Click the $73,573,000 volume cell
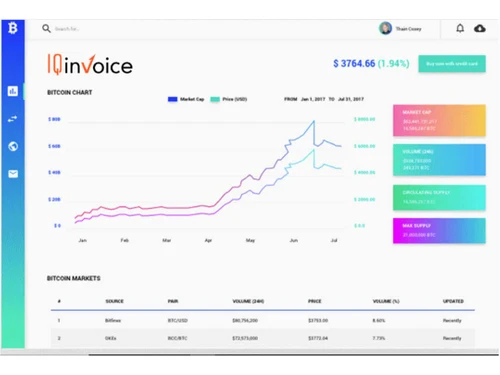The height and width of the screenshot is (375, 500). click(x=245, y=338)
